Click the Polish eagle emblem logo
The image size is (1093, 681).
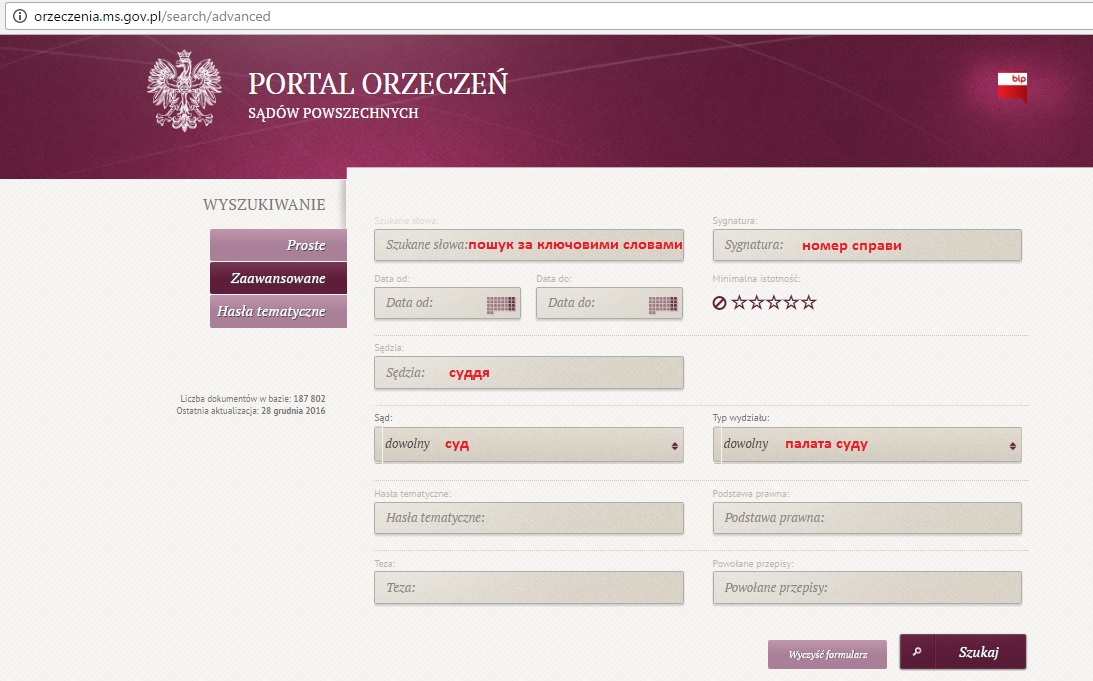click(x=183, y=92)
